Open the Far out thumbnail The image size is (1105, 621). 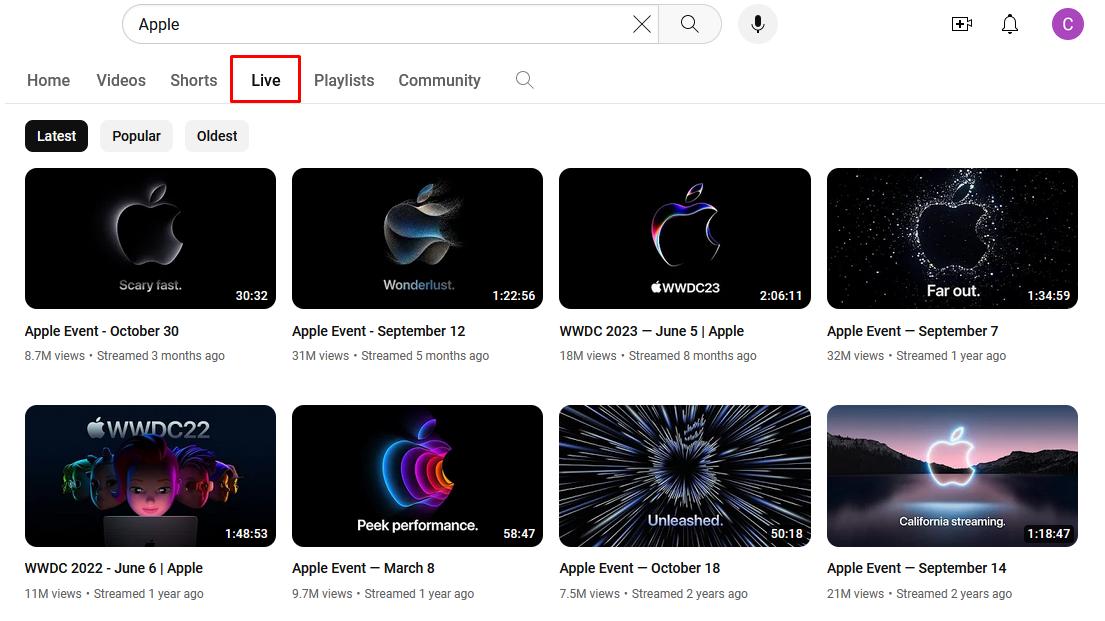952,238
